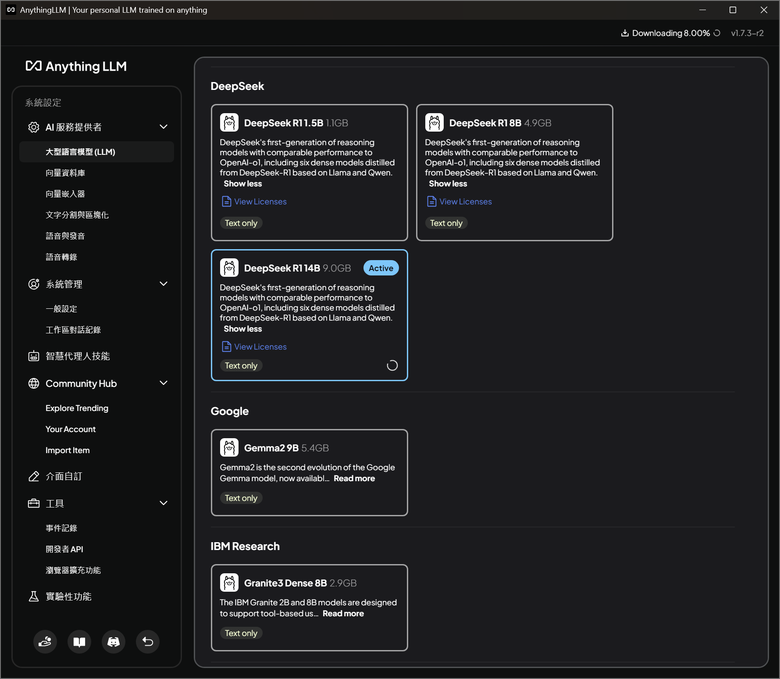Click the Anything LLM logo

click(x=76, y=66)
